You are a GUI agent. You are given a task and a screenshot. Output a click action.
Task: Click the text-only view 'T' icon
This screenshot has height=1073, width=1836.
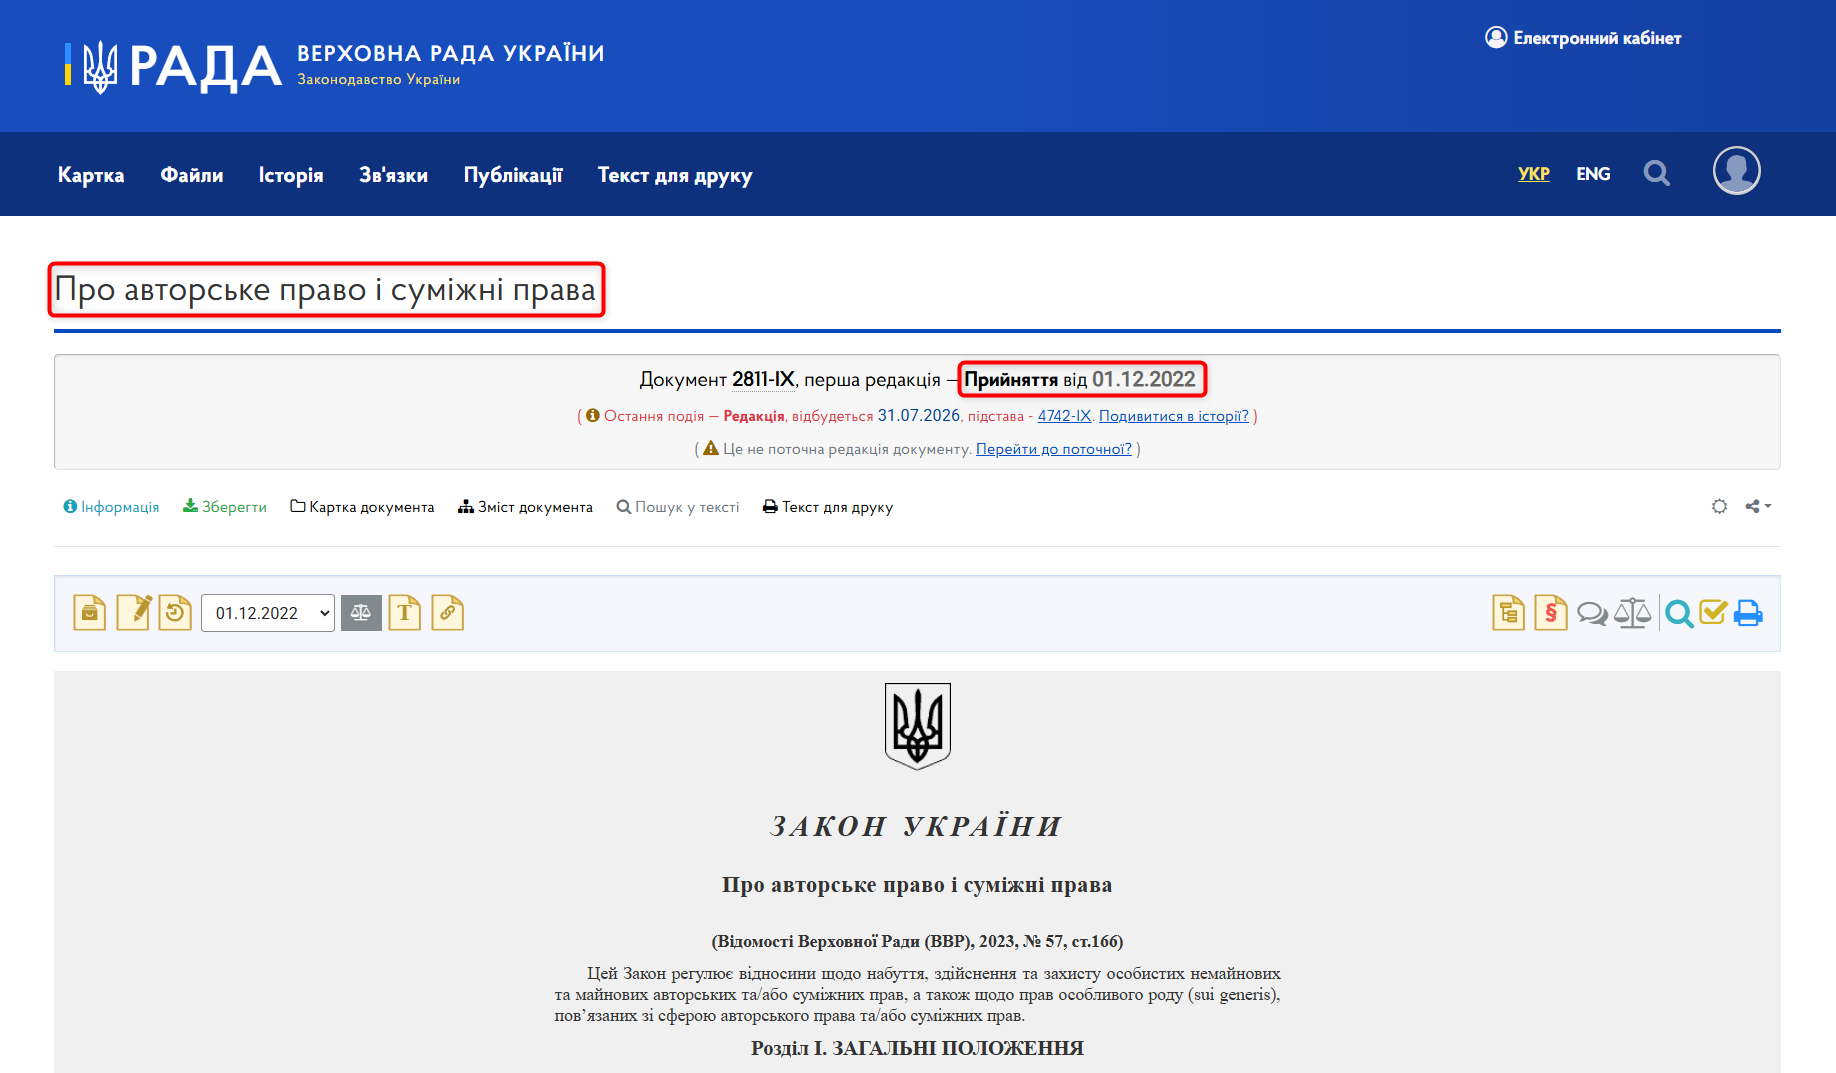pos(404,613)
